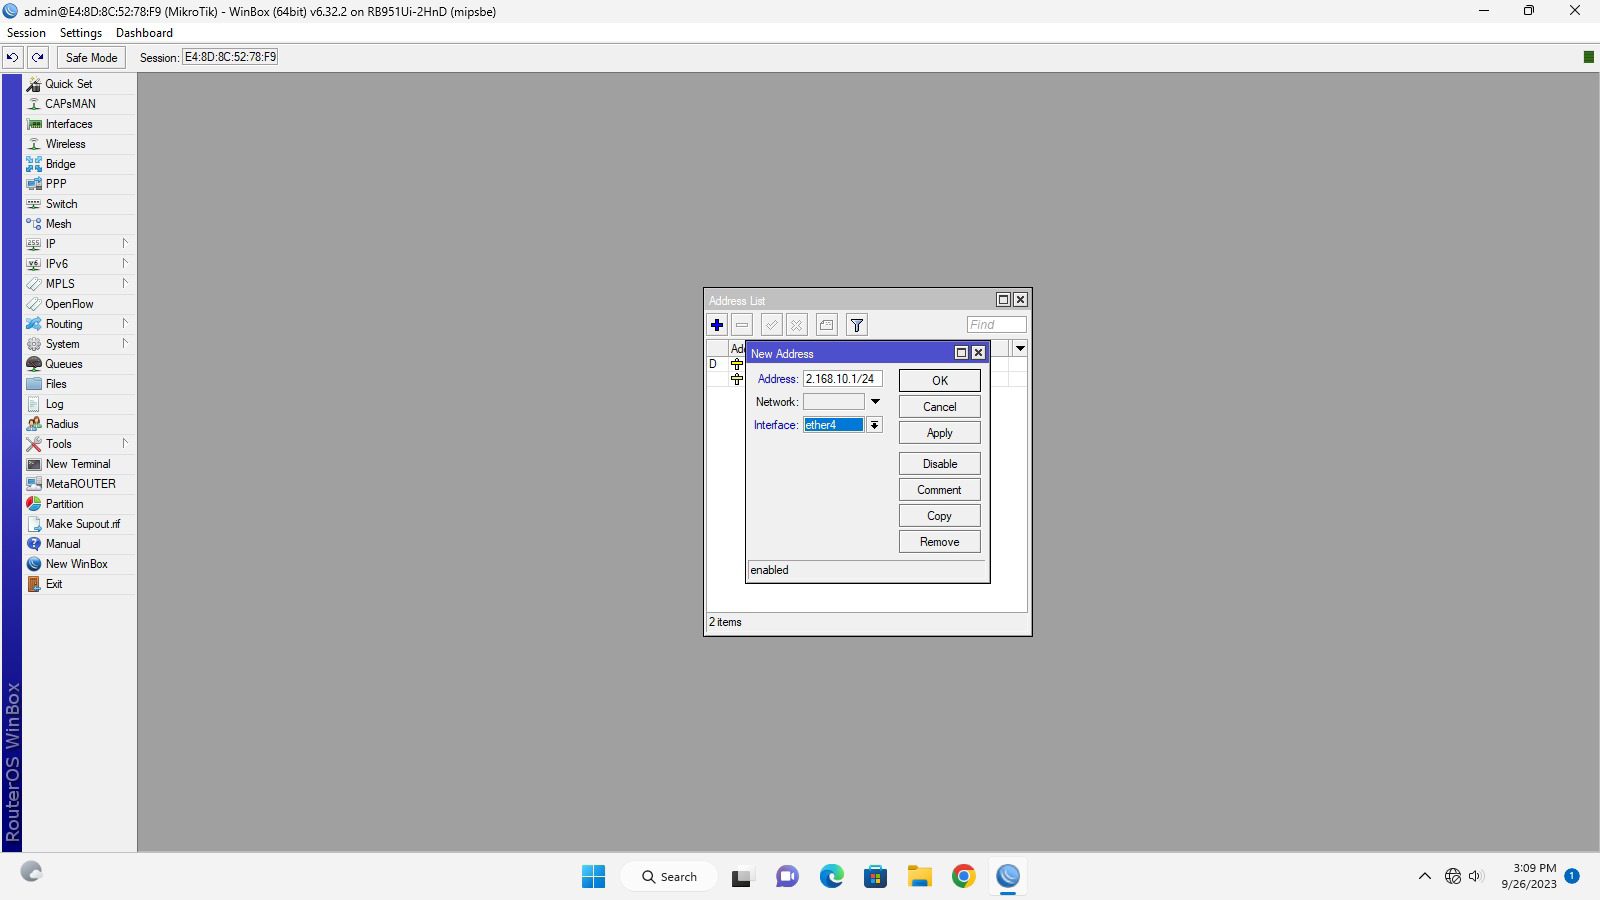The width and height of the screenshot is (1600, 900).
Task: Expand the MPLS submenu
Action: pyautogui.click(x=79, y=284)
